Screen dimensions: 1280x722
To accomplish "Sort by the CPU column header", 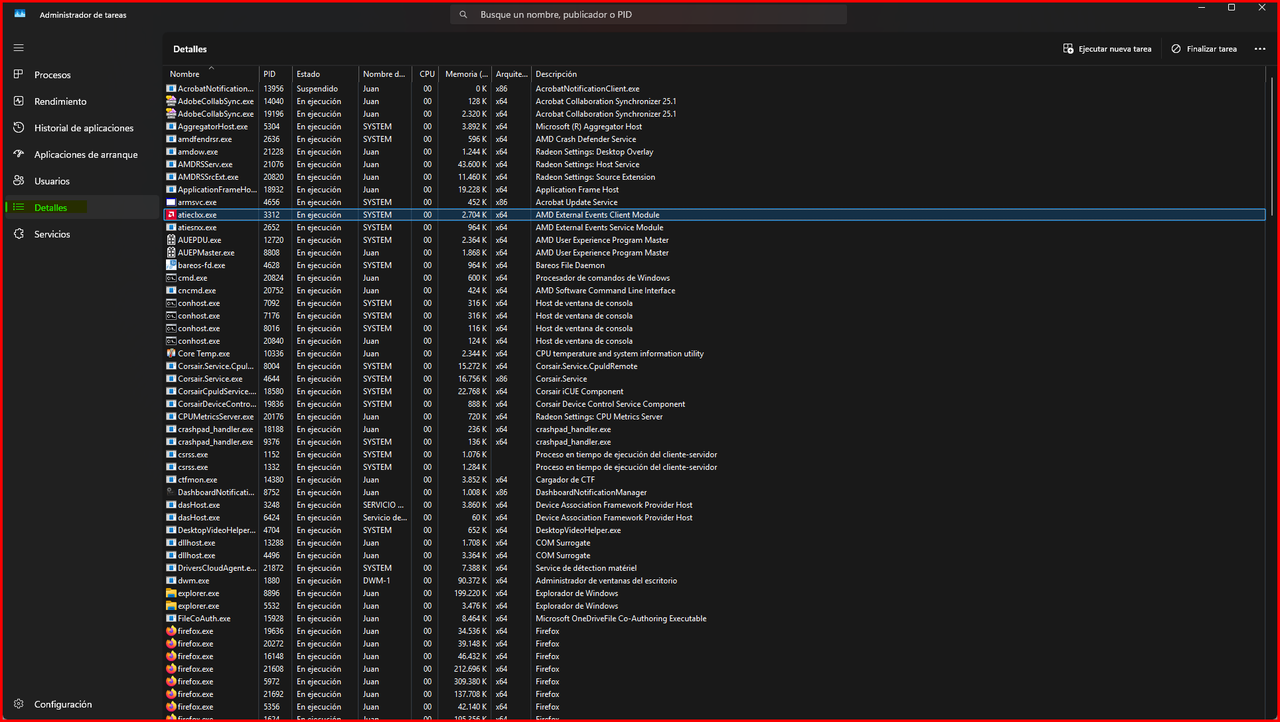I will click(x=426, y=74).
